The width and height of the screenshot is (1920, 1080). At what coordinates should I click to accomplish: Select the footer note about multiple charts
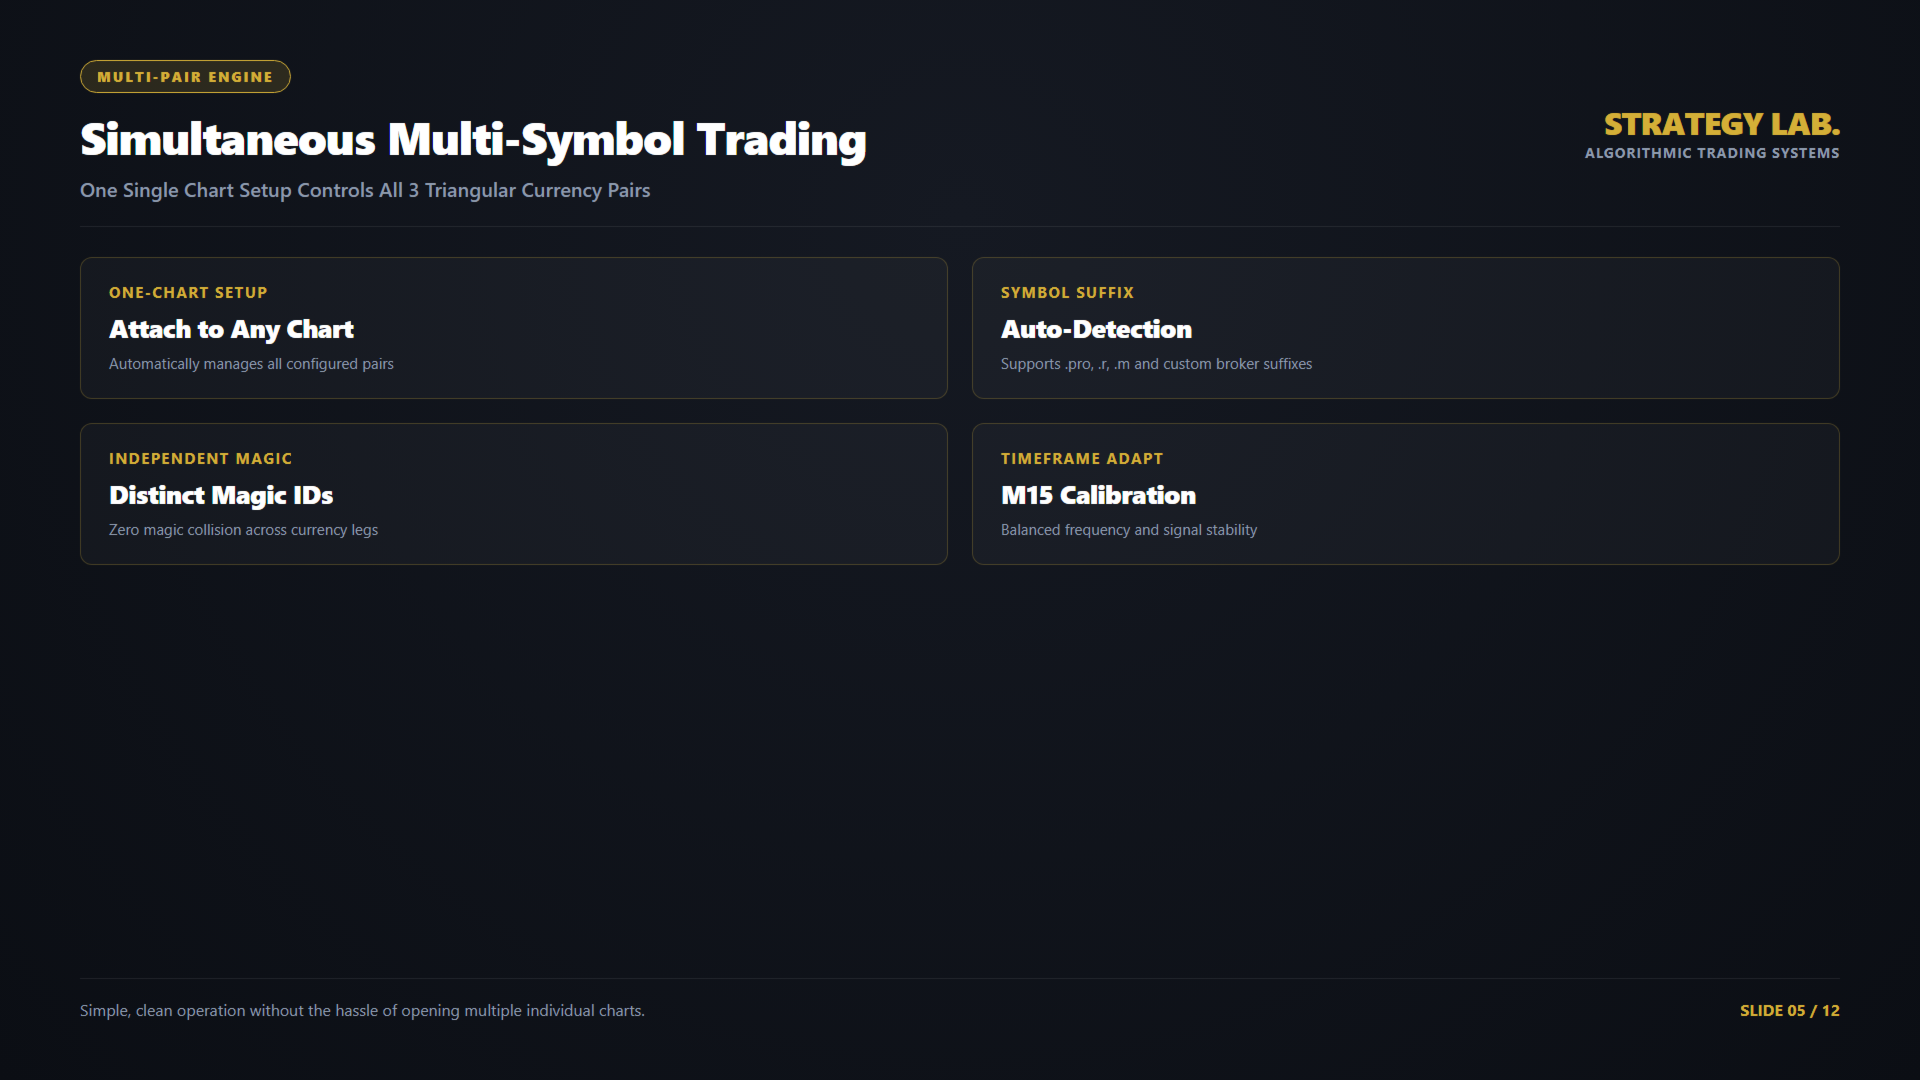362,1011
